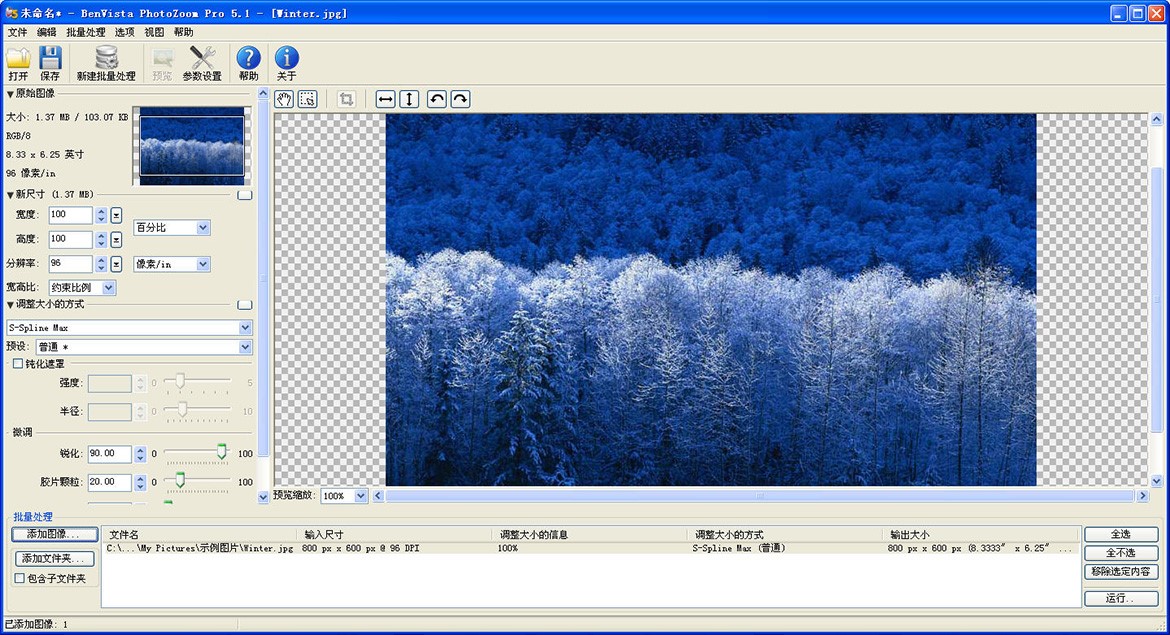Click the 强度 slider handle
1170x635 pixels.
[x=180, y=381]
